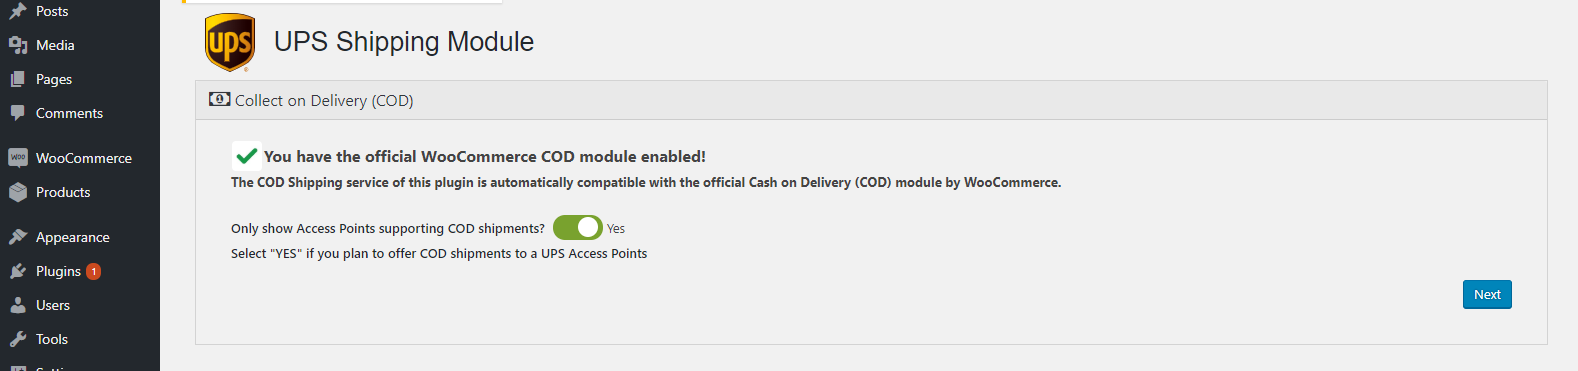Toggle the COD Access Points switch
Image resolution: width=1578 pixels, height=371 pixels.
(577, 228)
